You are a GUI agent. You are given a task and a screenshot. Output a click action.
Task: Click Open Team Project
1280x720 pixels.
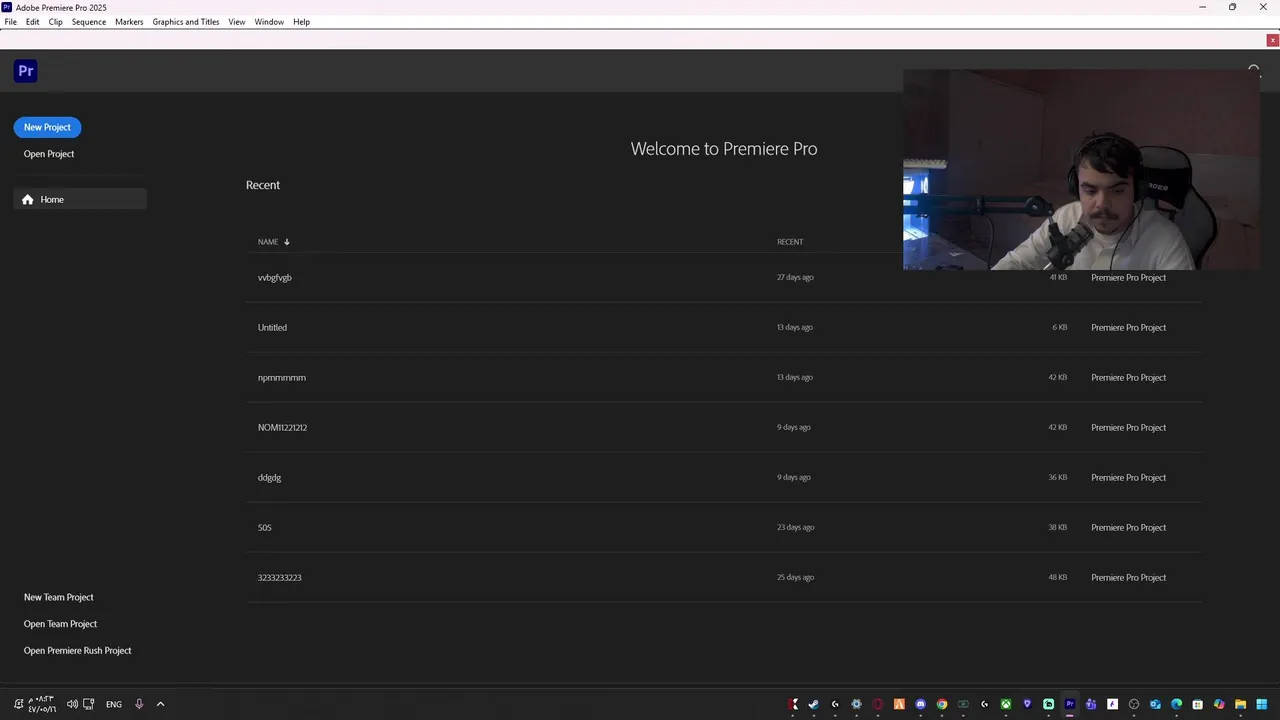pos(61,624)
